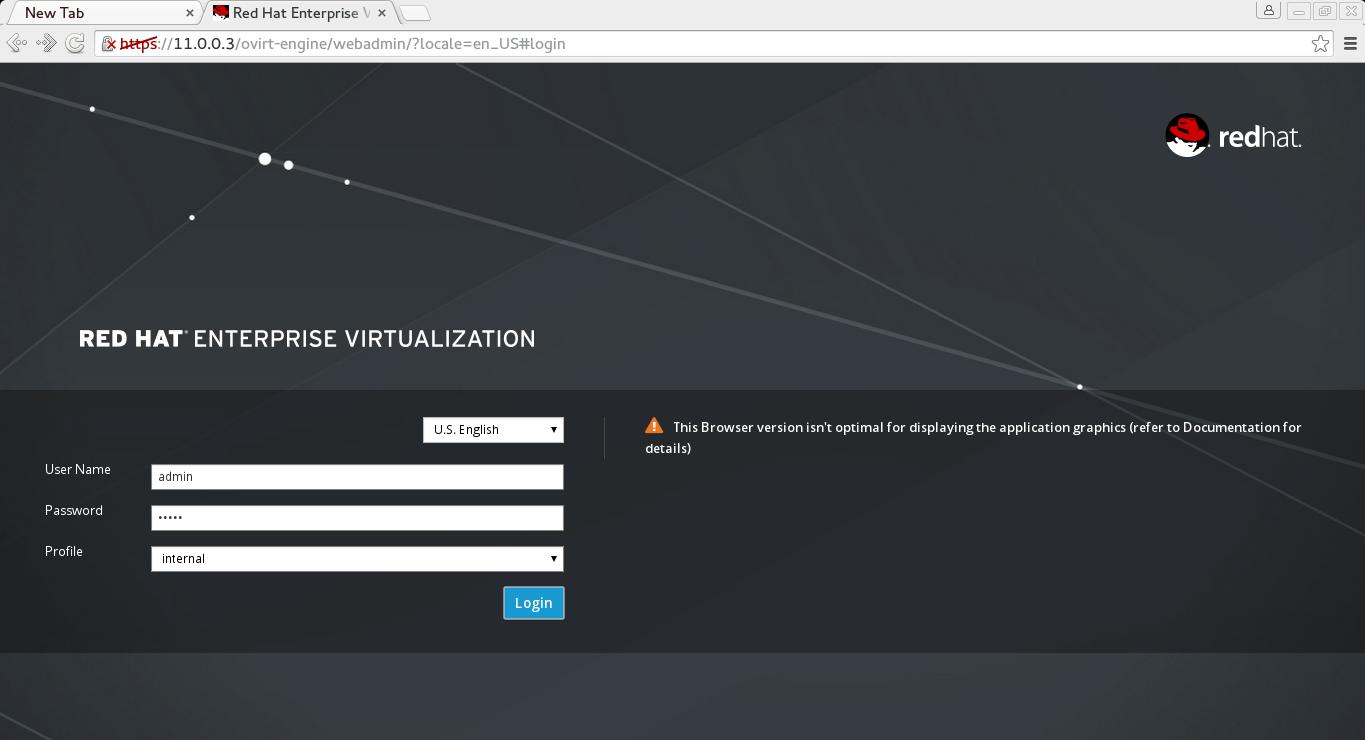Click the Login button

[534, 603]
